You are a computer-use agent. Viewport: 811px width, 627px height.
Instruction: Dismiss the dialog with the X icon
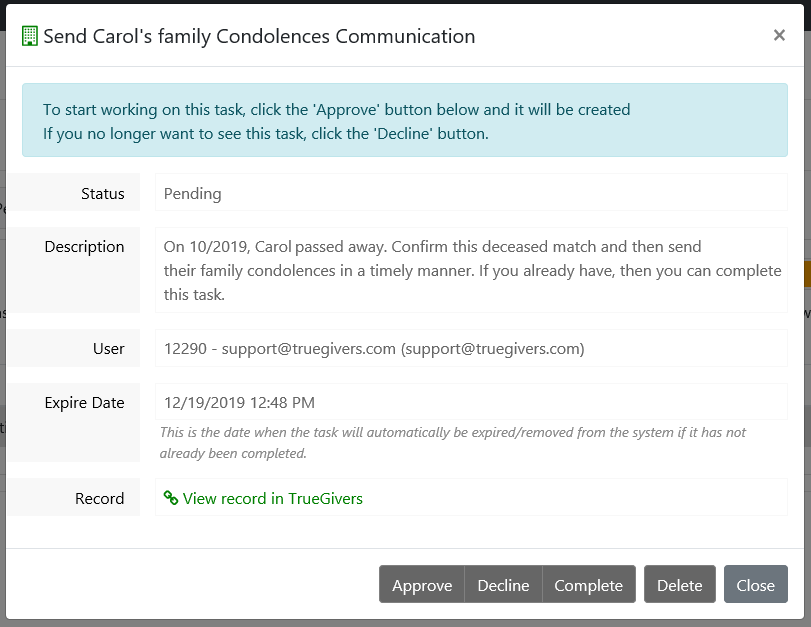[779, 36]
